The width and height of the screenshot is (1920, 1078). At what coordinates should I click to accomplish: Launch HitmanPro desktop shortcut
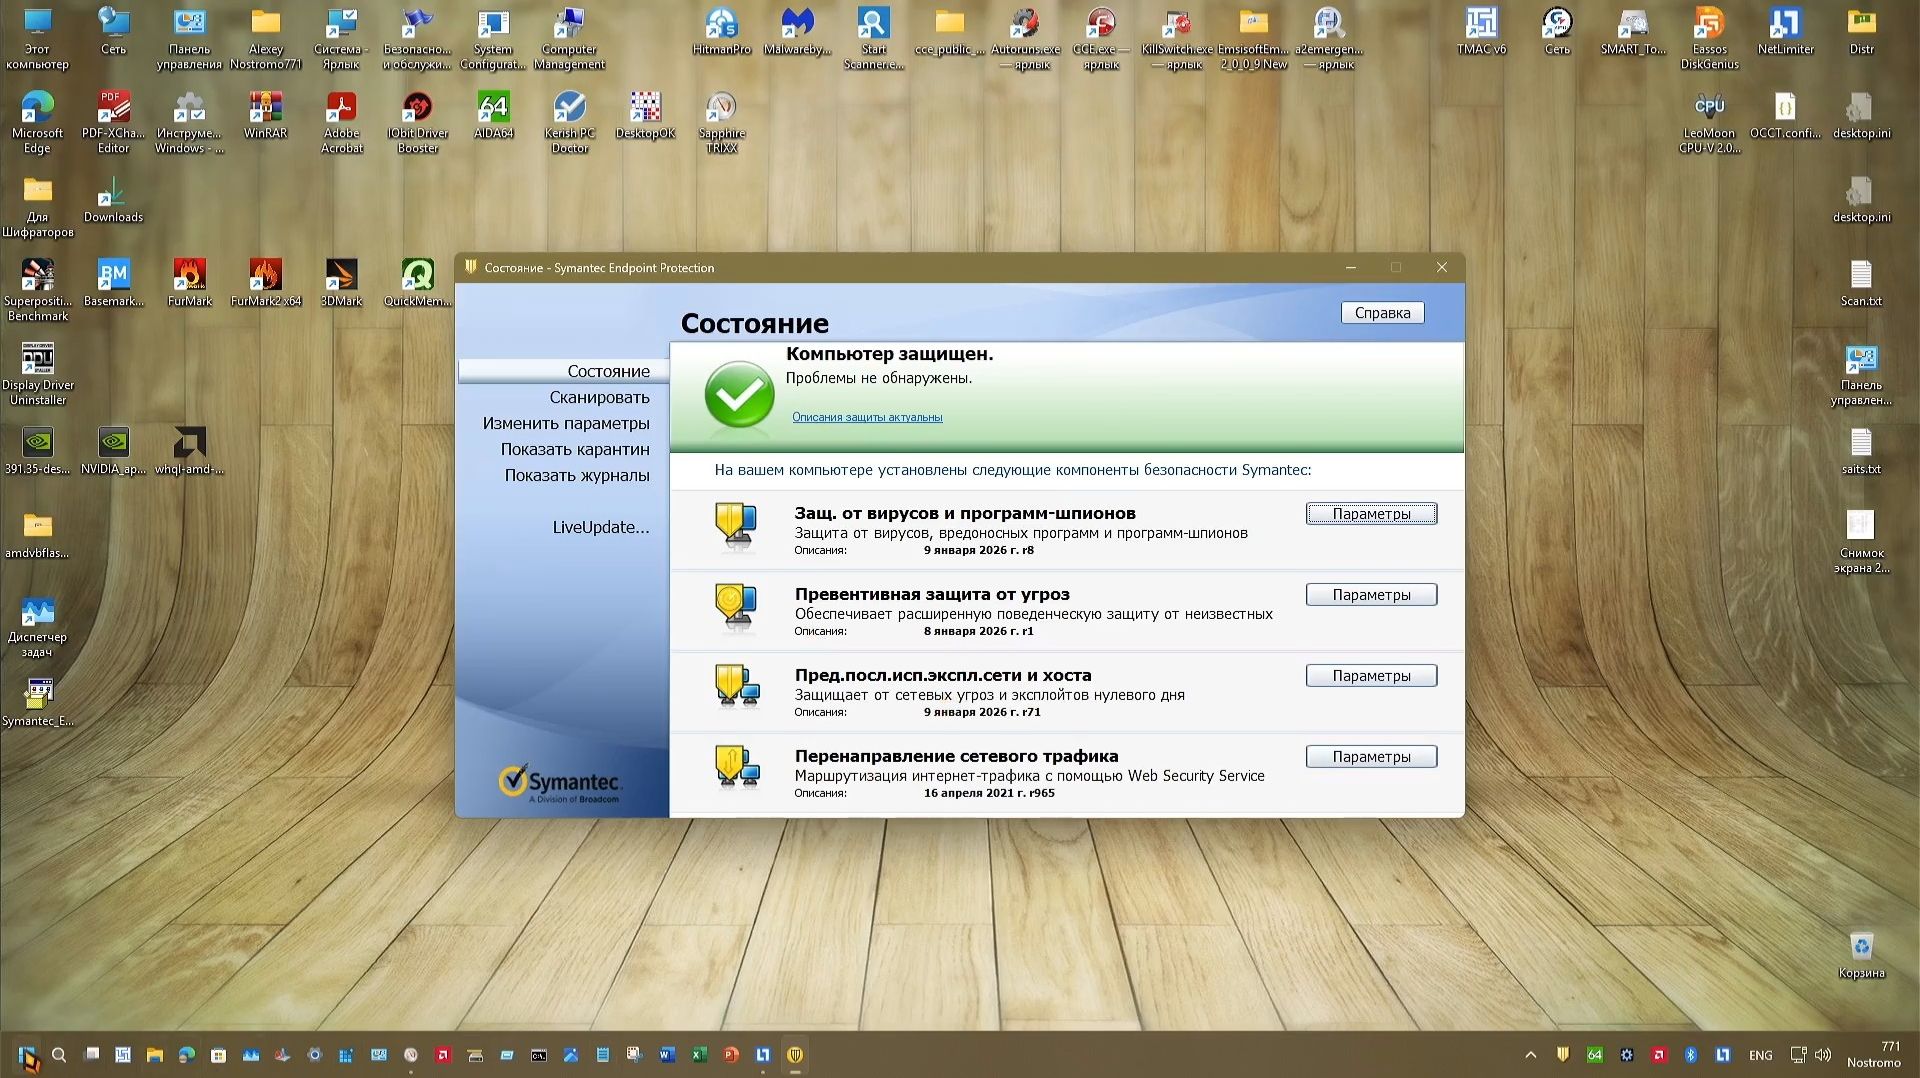pos(721,24)
